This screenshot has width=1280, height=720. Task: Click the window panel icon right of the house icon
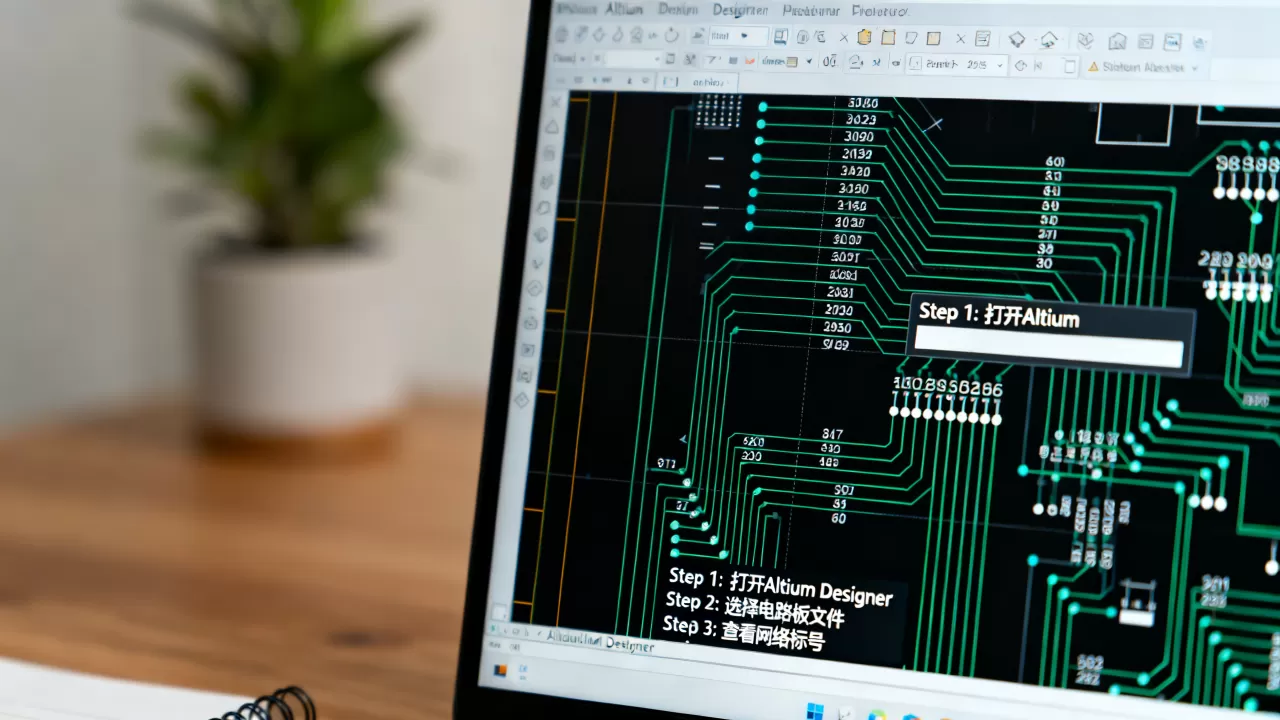coord(1145,42)
